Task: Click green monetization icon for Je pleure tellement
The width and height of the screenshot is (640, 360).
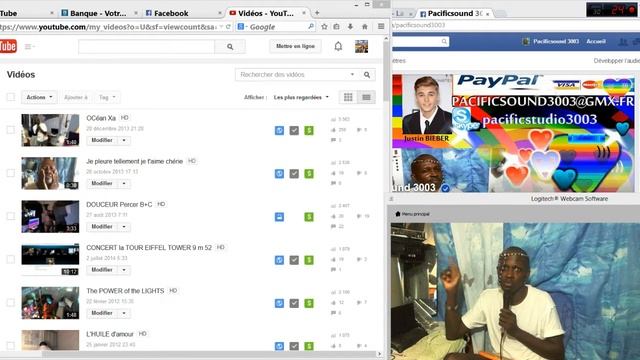Action: (309, 173)
